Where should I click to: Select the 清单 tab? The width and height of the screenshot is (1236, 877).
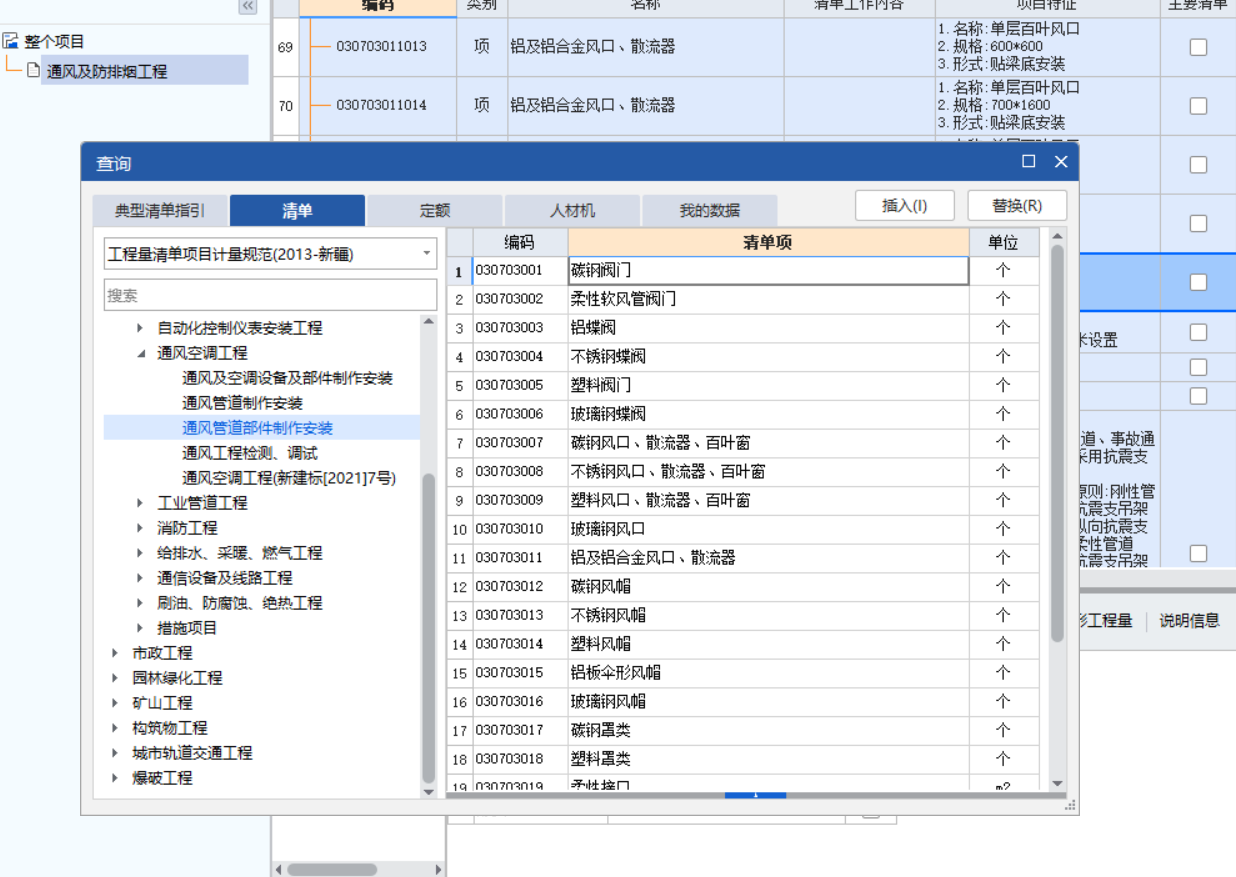point(297,210)
